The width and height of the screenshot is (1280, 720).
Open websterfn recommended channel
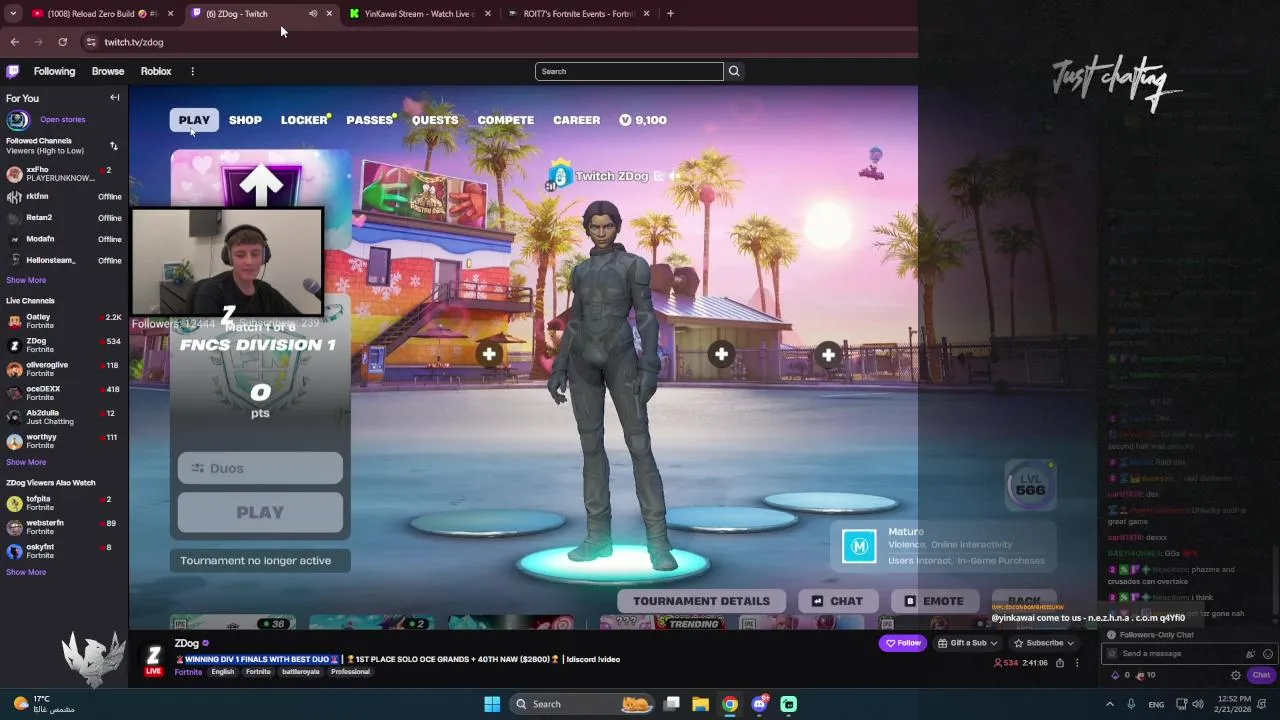pyautogui.click(x=64, y=527)
